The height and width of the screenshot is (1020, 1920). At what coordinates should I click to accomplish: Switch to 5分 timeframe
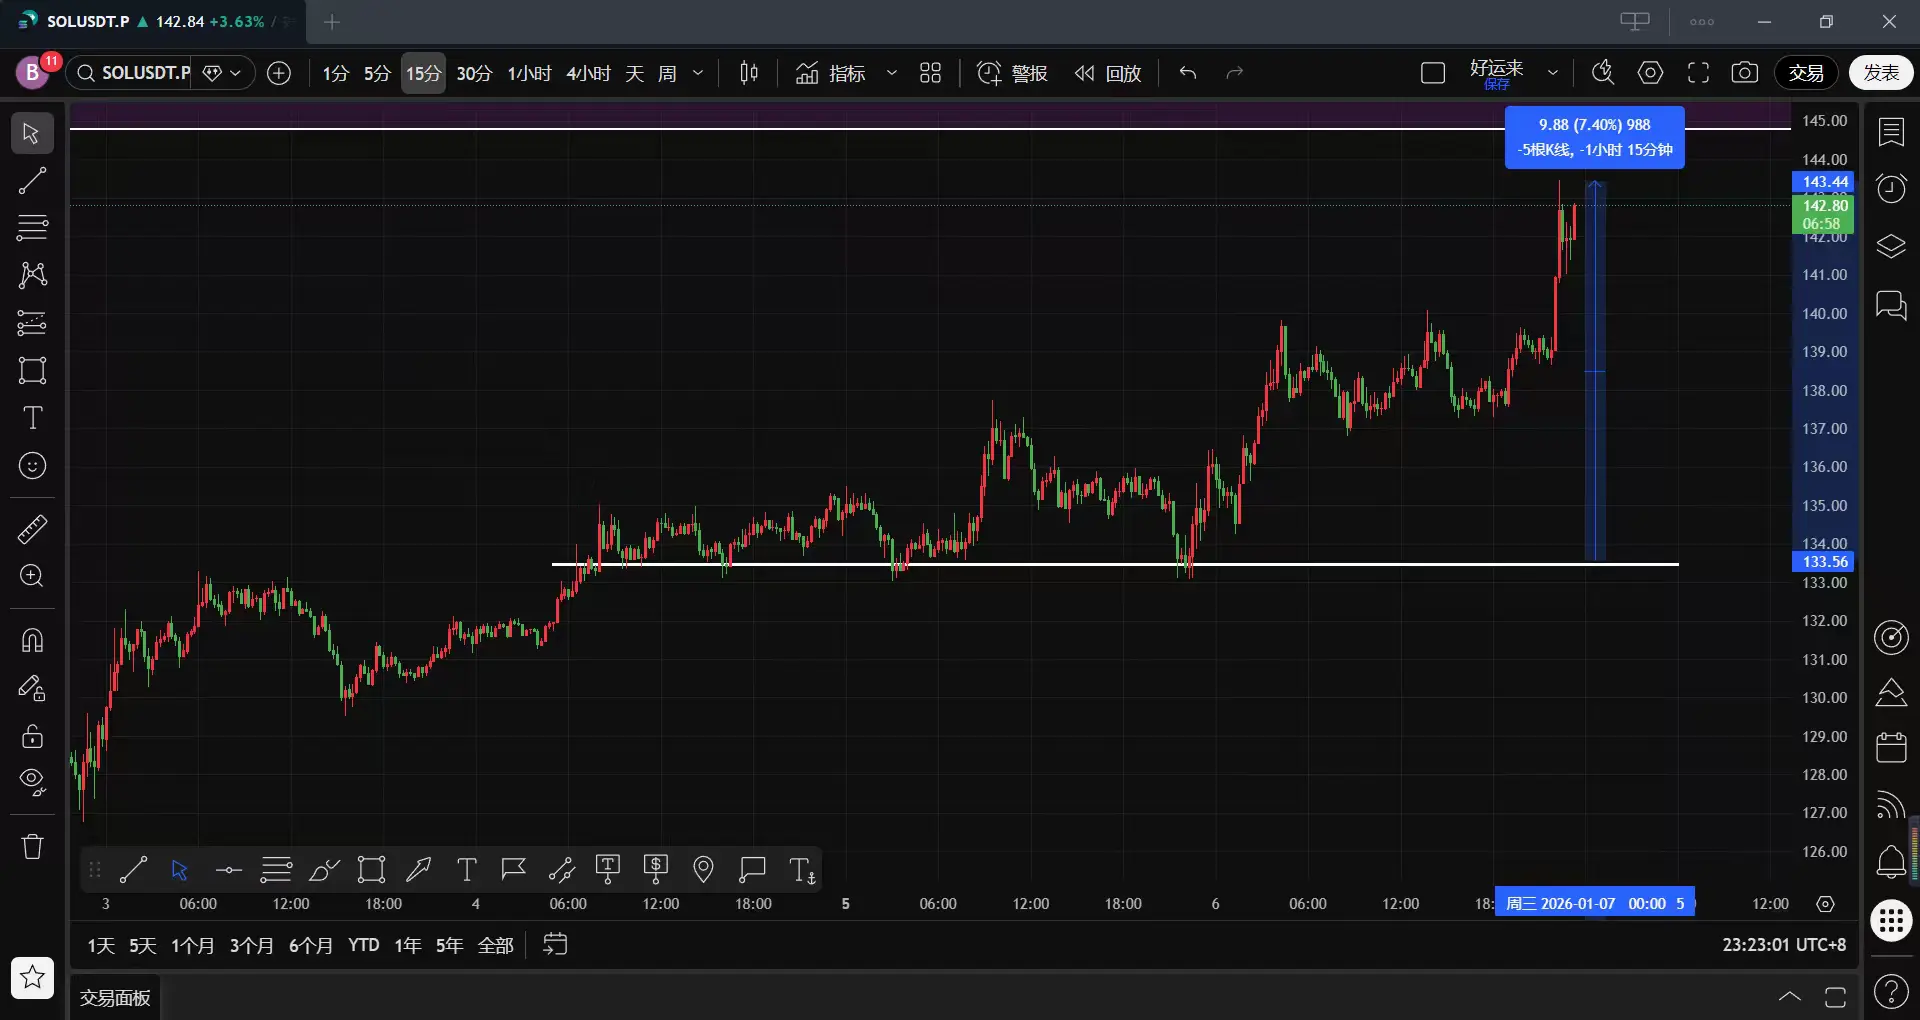point(377,73)
